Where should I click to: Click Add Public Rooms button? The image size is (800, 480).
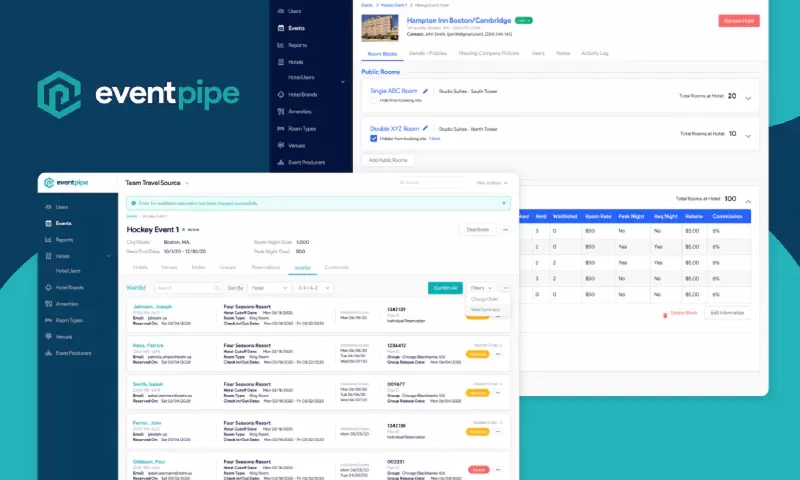[388, 160]
